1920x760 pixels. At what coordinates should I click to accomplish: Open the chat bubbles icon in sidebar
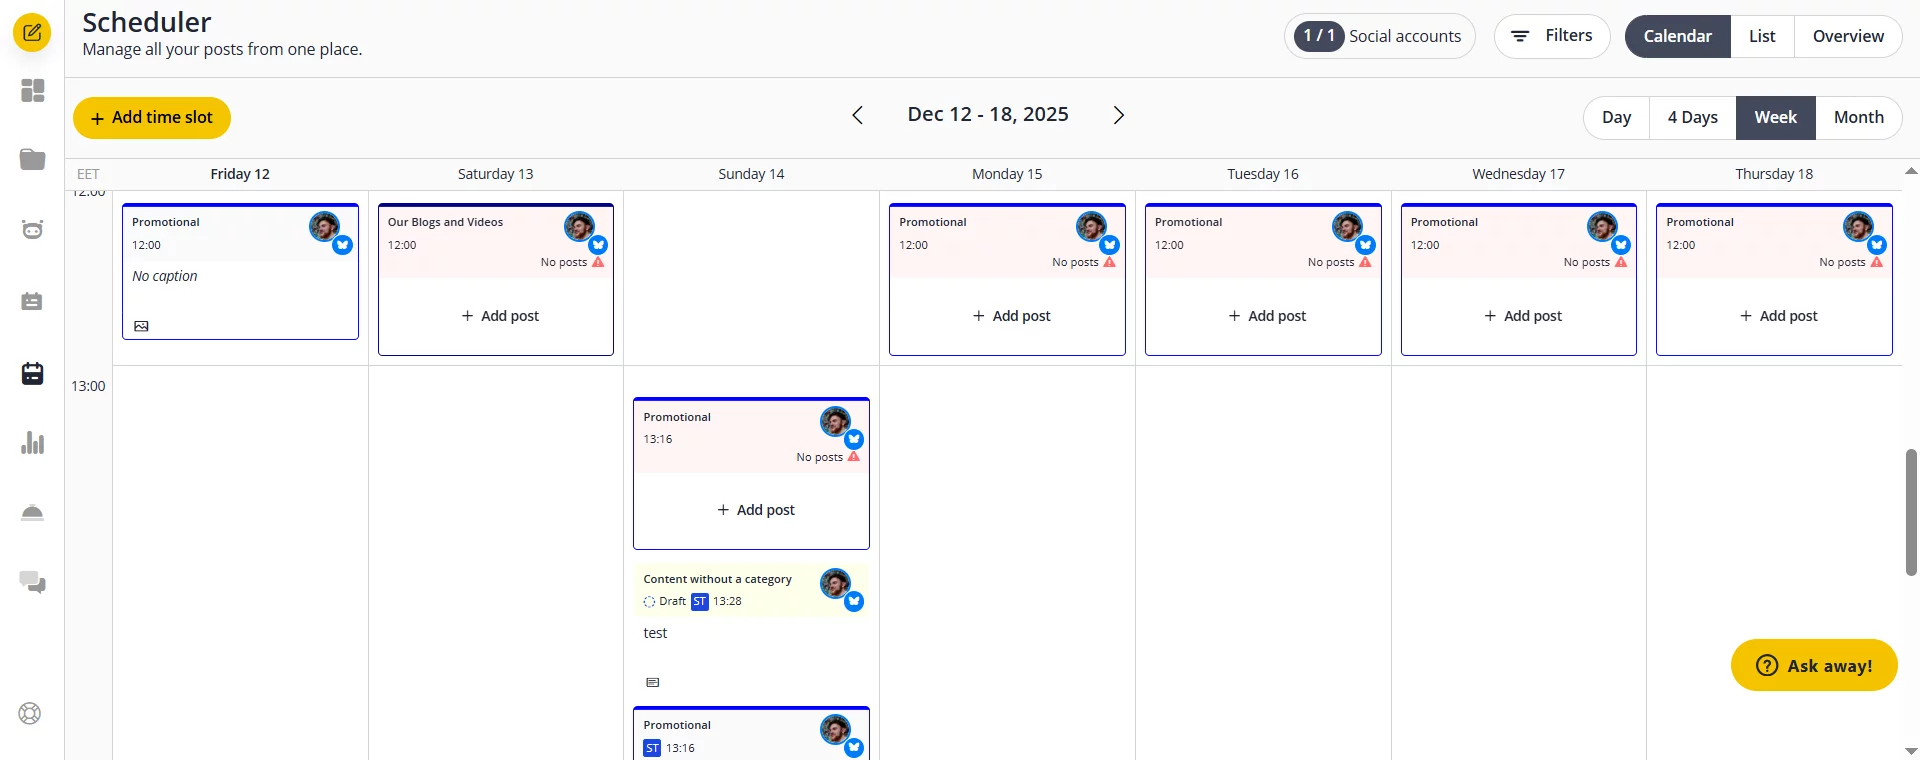32,582
